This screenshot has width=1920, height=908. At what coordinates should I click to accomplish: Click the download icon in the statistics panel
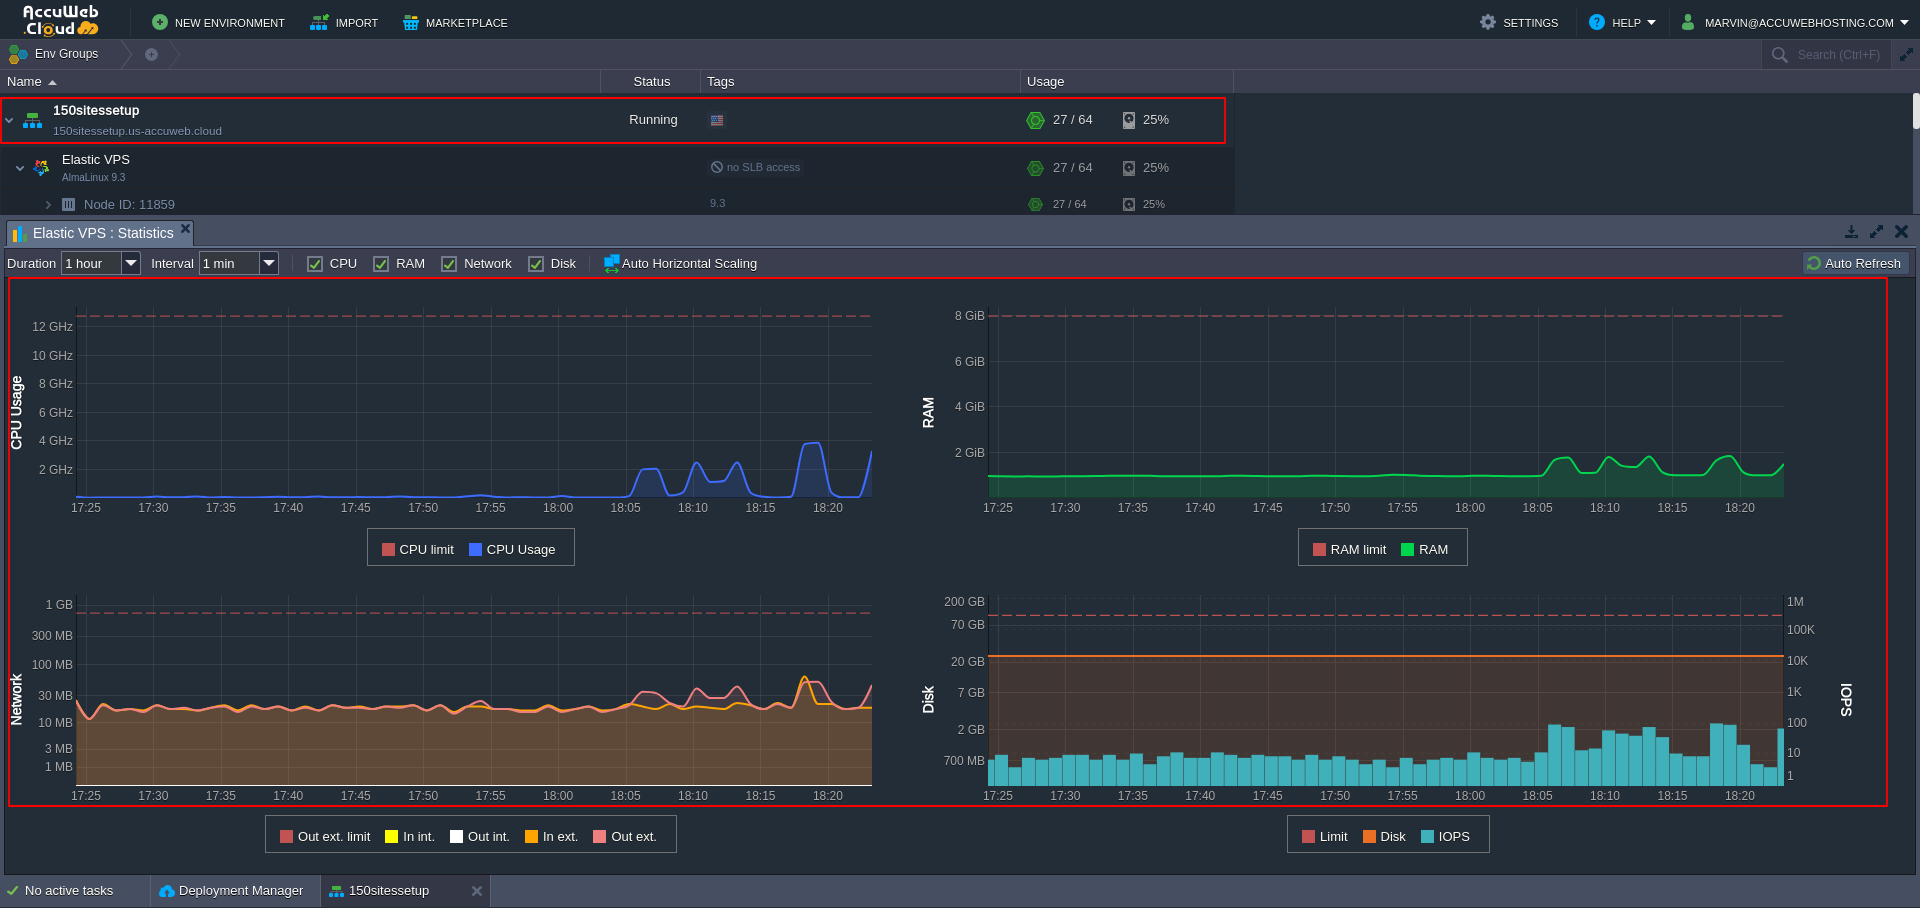coord(1851,232)
